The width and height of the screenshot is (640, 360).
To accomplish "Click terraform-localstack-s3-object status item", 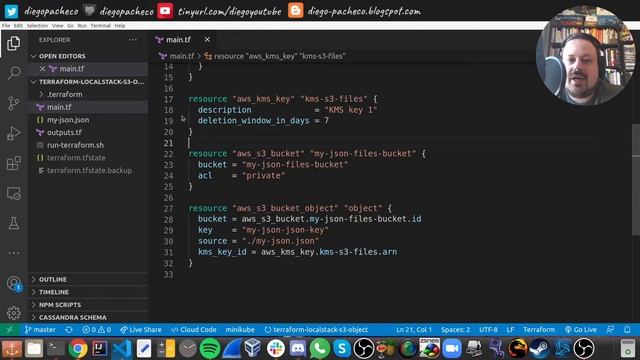I will [x=316, y=329].
